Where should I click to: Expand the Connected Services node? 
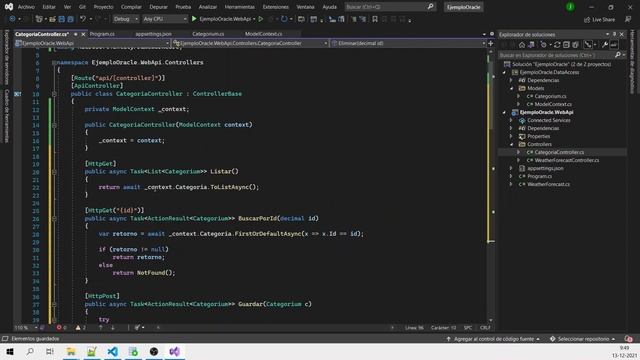coord(511,120)
